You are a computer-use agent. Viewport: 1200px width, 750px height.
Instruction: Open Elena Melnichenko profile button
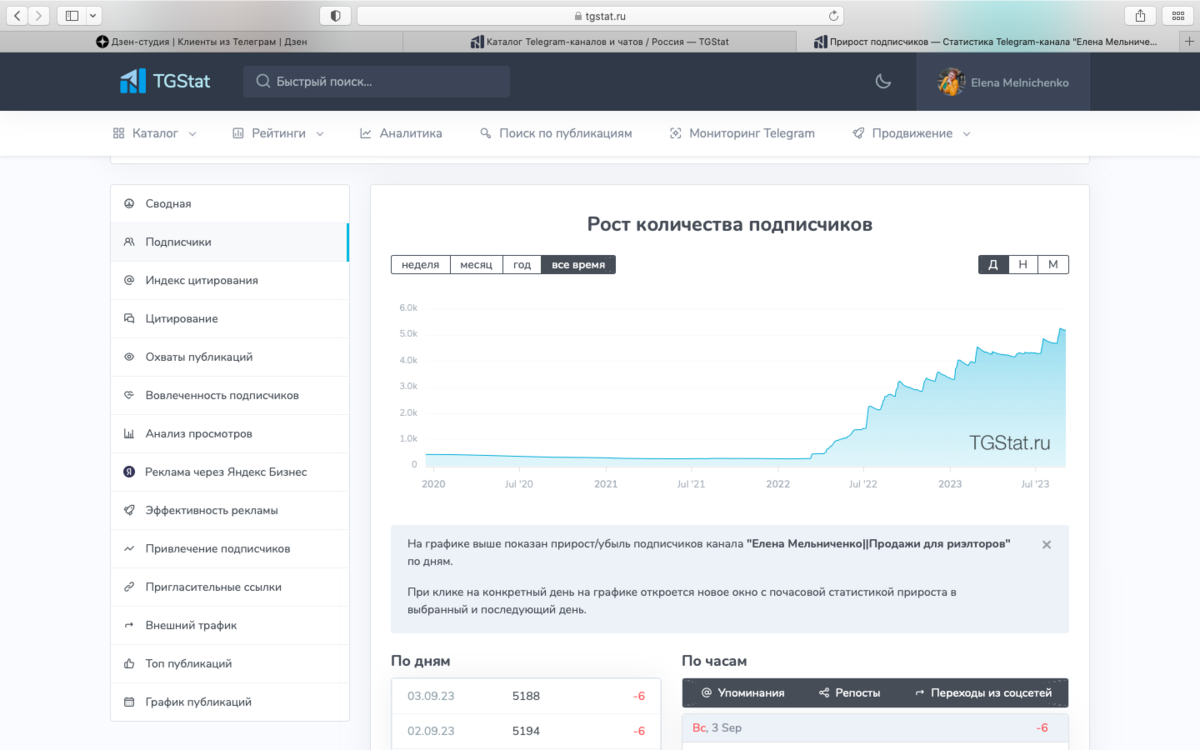point(1003,82)
